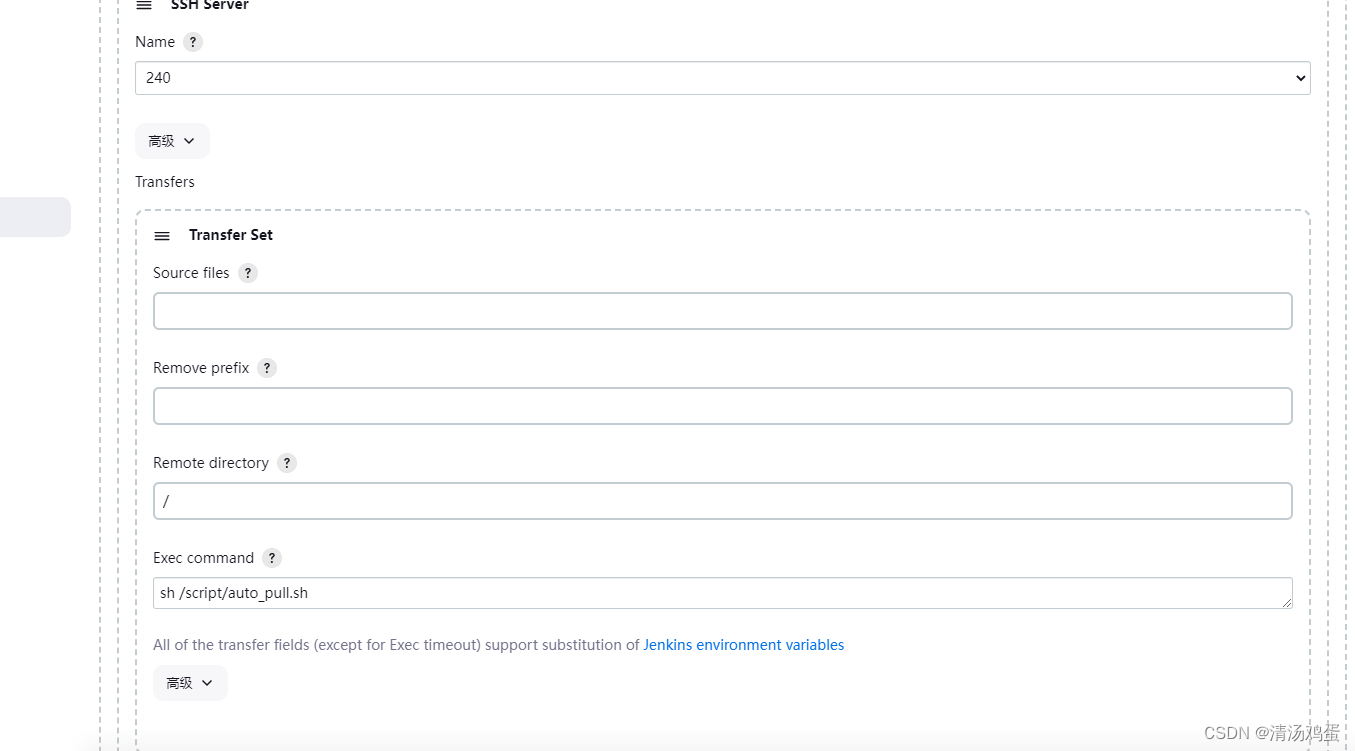Expand 高级 options below the Name dropdown

172,141
